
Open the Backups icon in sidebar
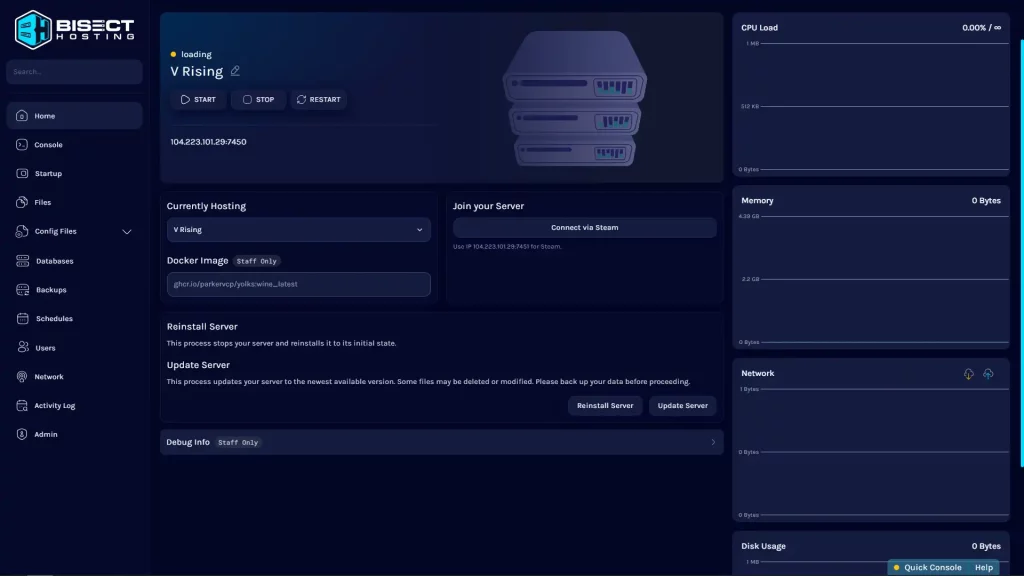pyautogui.click(x=22, y=289)
